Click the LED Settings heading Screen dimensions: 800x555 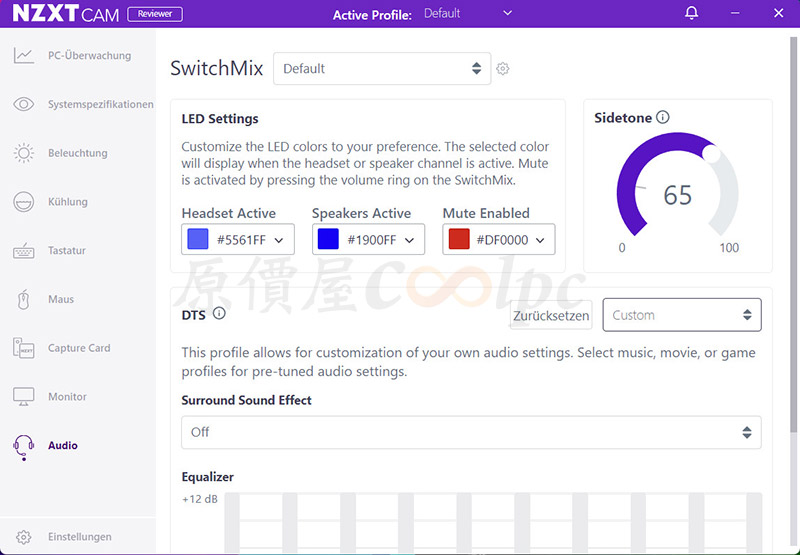click(x=220, y=119)
